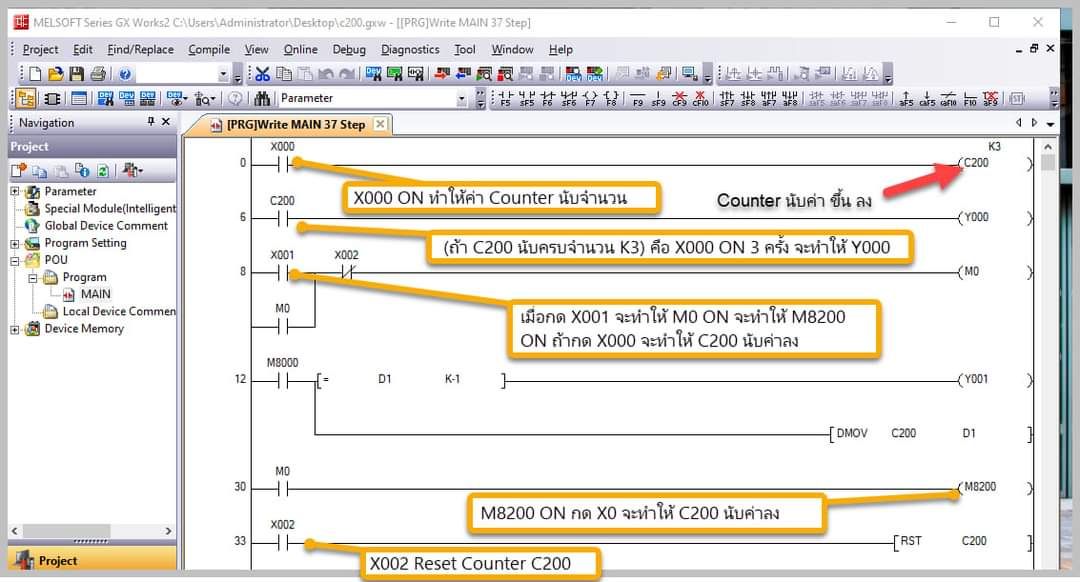
Task: Insert rising pulse contact sF7 icon
Action: [727, 98]
